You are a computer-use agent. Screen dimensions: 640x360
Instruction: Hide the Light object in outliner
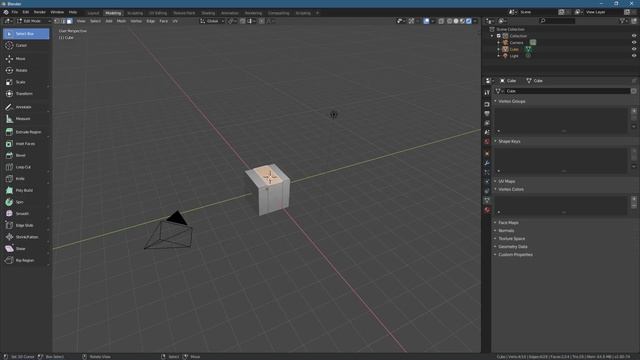click(634, 56)
